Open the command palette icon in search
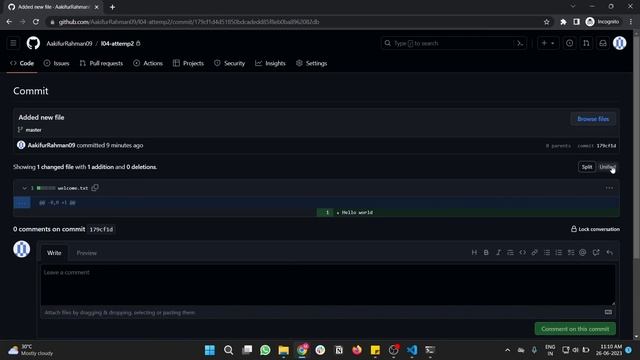 coord(520,43)
